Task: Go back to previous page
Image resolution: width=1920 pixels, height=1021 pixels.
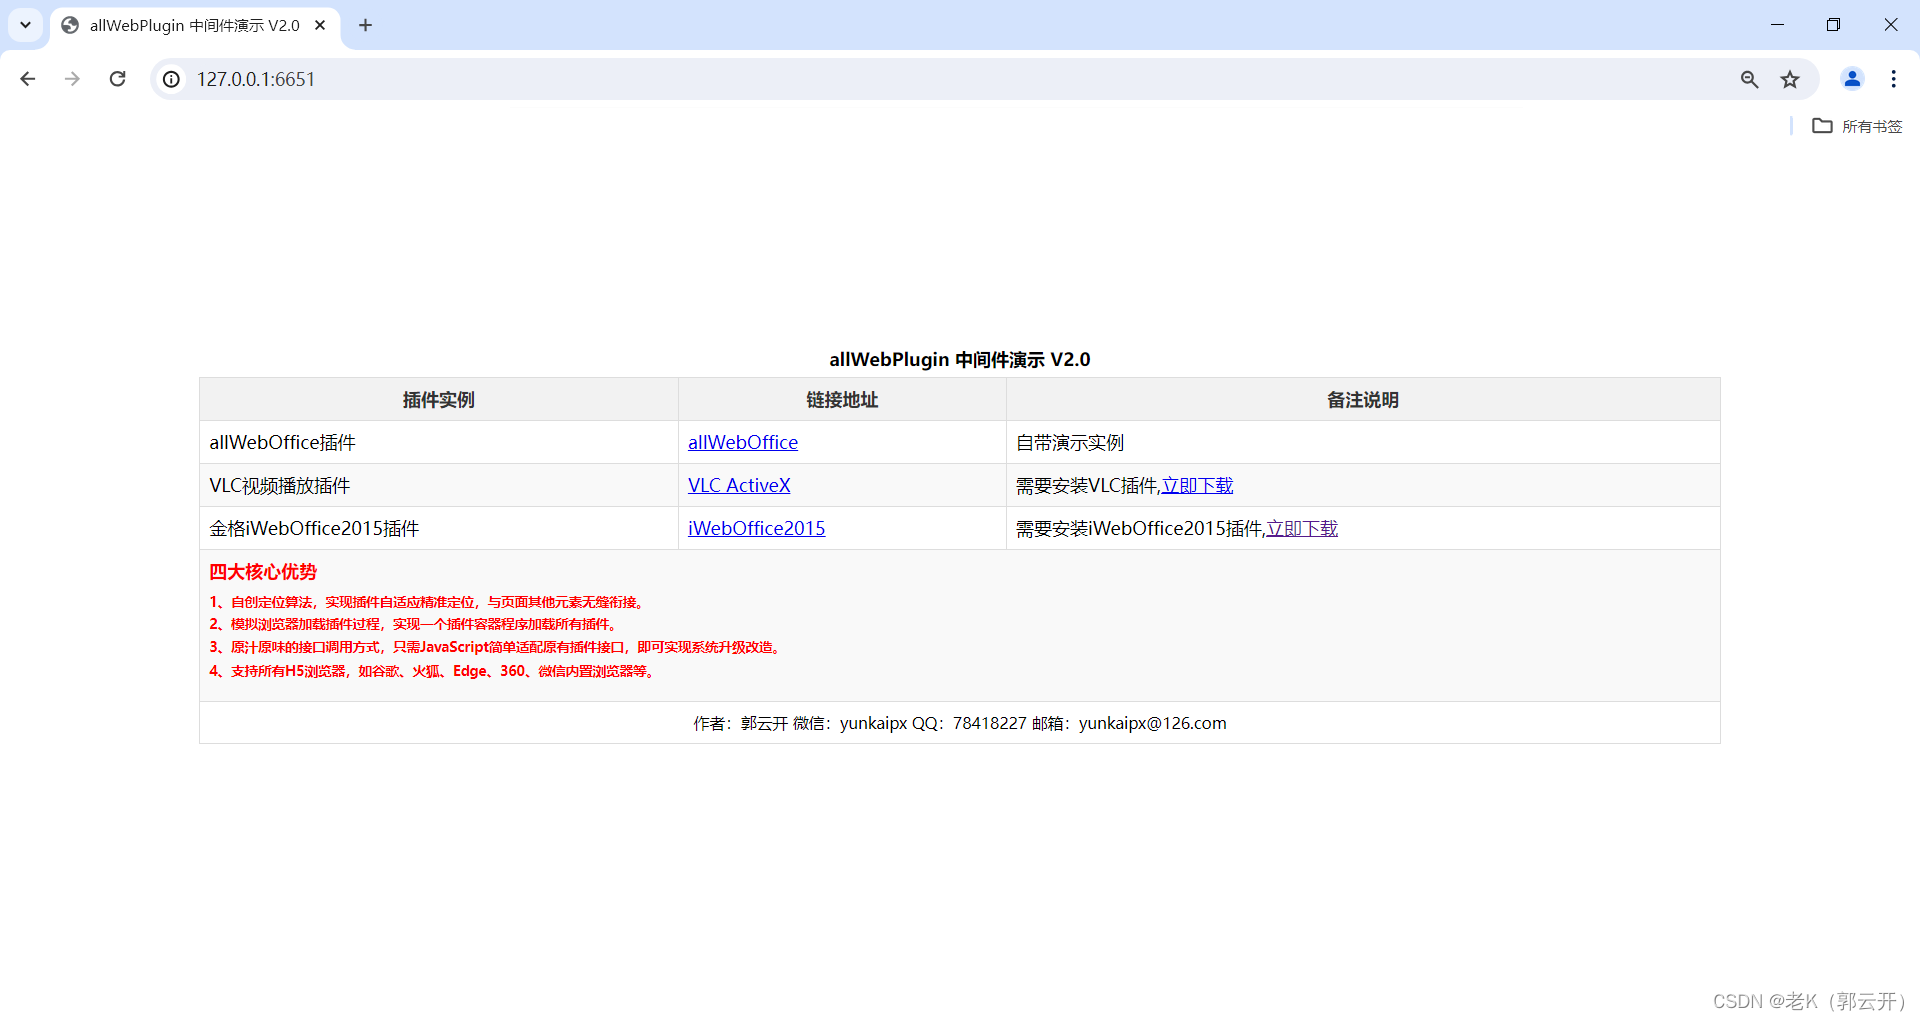Action: (x=28, y=79)
